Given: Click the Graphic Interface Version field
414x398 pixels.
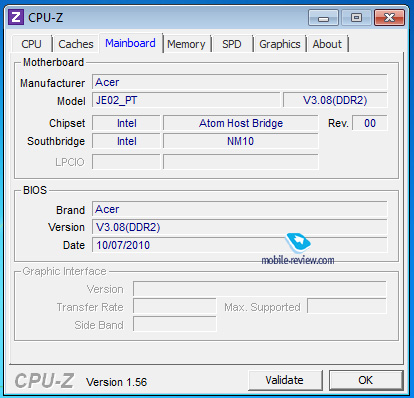Looking at the screenshot, I should [x=260, y=289].
